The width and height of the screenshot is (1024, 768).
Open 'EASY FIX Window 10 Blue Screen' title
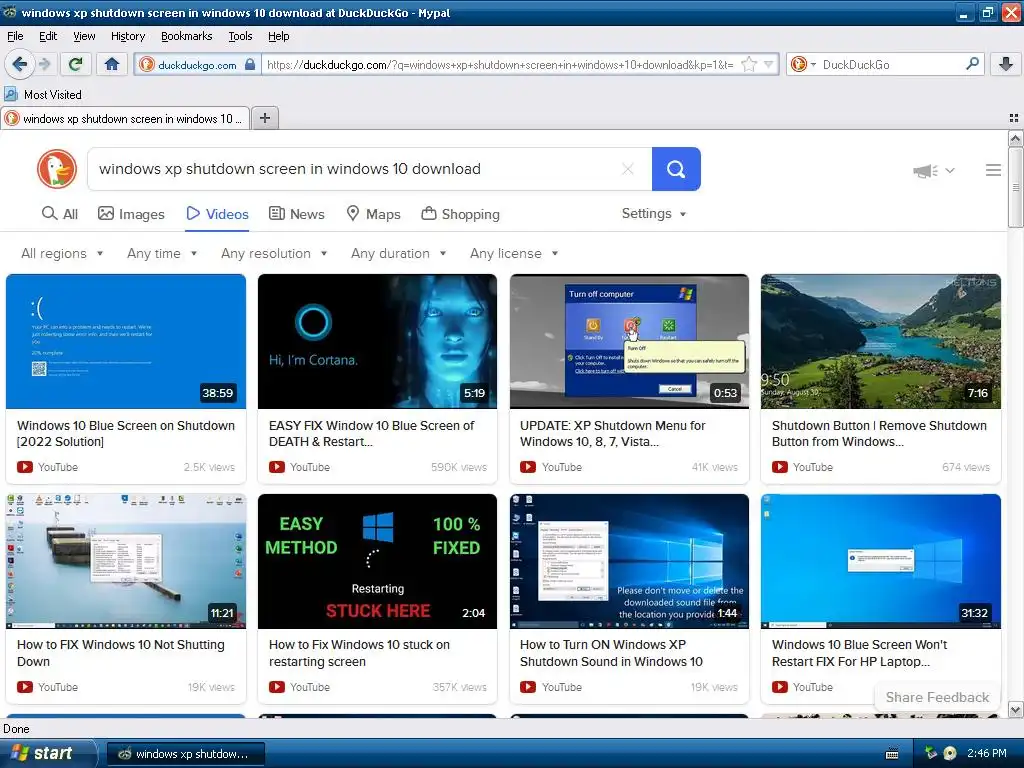coord(372,434)
